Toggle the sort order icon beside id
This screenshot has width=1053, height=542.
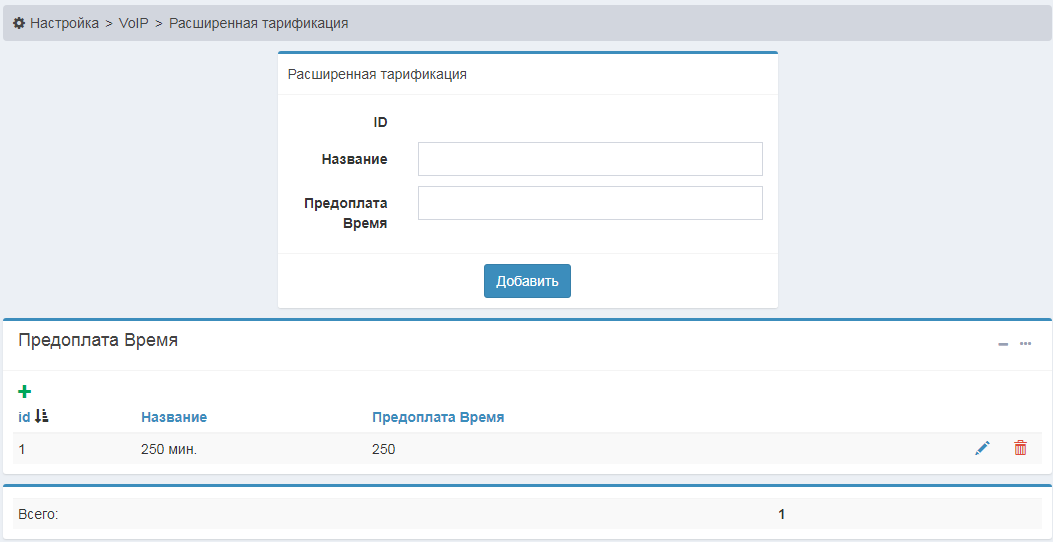41,416
